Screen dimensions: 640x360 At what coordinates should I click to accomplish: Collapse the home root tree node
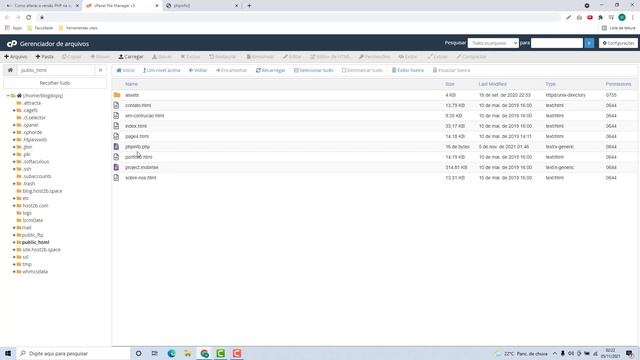[8, 96]
